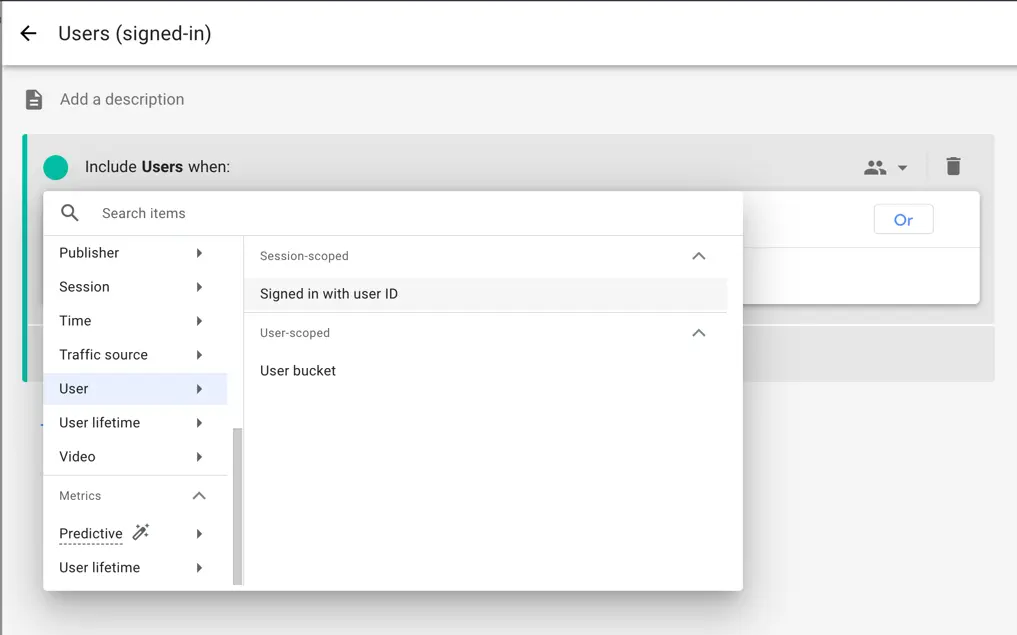Expand the Video category
Image resolution: width=1017 pixels, height=635 pixels.
[130, 457]
